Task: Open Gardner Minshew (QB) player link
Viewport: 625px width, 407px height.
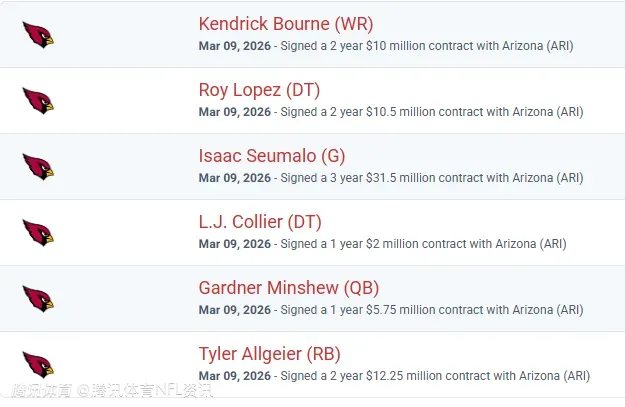Action: [x=289, y=288]
